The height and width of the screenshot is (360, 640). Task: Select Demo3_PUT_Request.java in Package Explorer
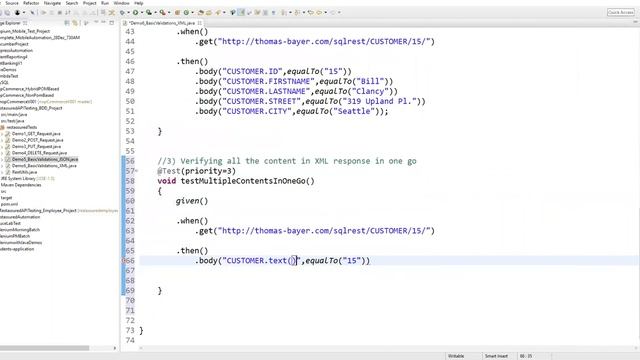coord(36,147)
